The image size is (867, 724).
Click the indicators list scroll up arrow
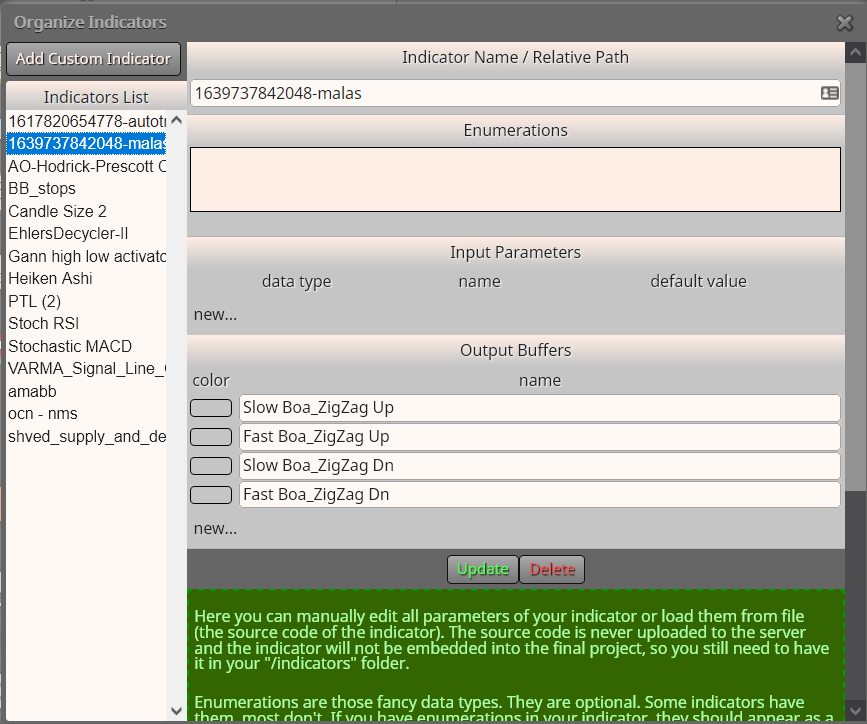(x=176, y=120)
